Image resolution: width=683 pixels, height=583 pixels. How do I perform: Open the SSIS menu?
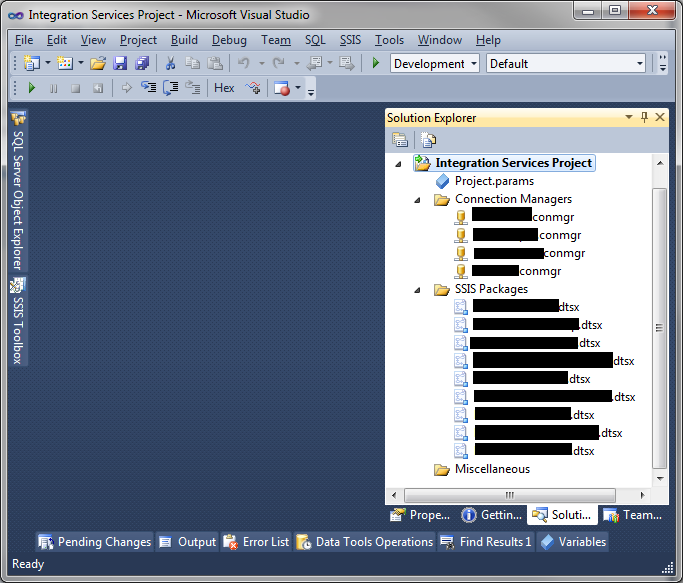pos(350,40)
